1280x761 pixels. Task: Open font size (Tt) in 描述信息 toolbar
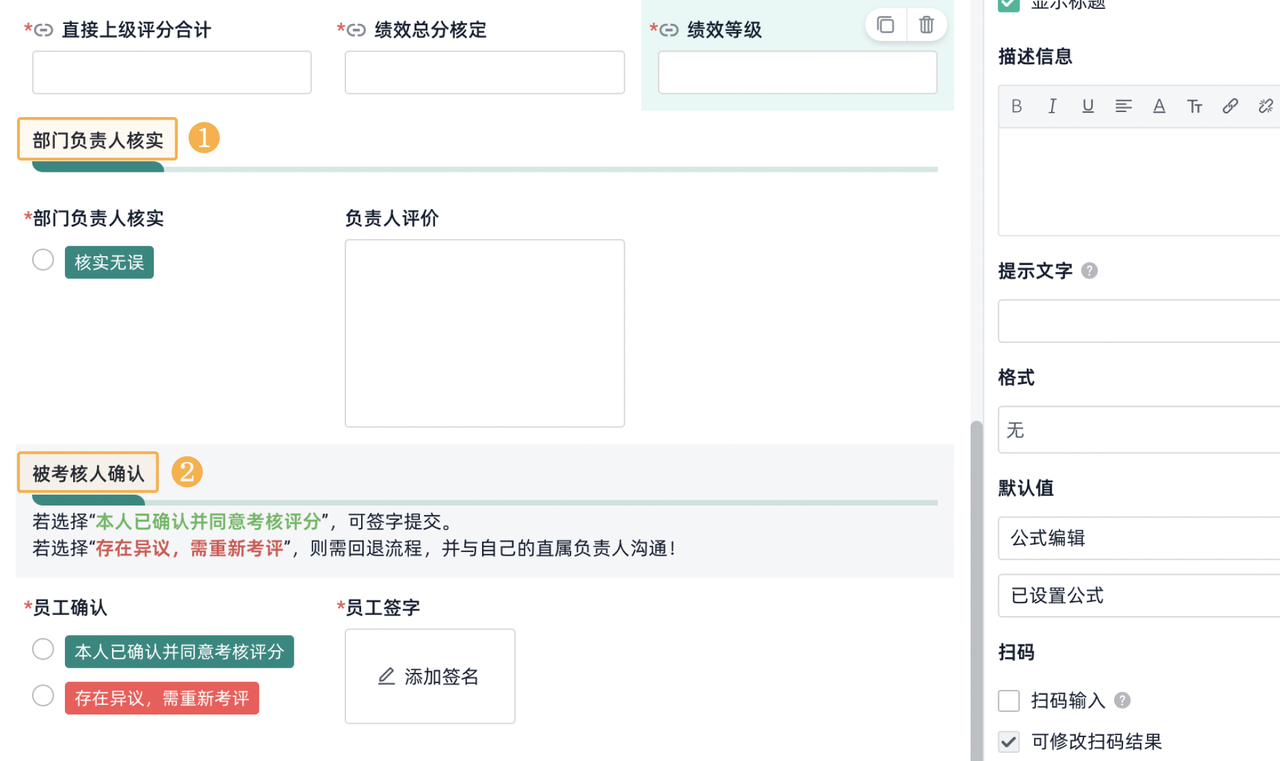pos(1195,106)
